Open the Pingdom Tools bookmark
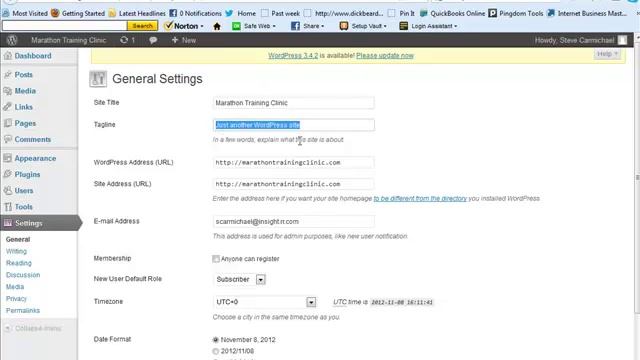This screenshot has height=360, width=640. [516, 13]
